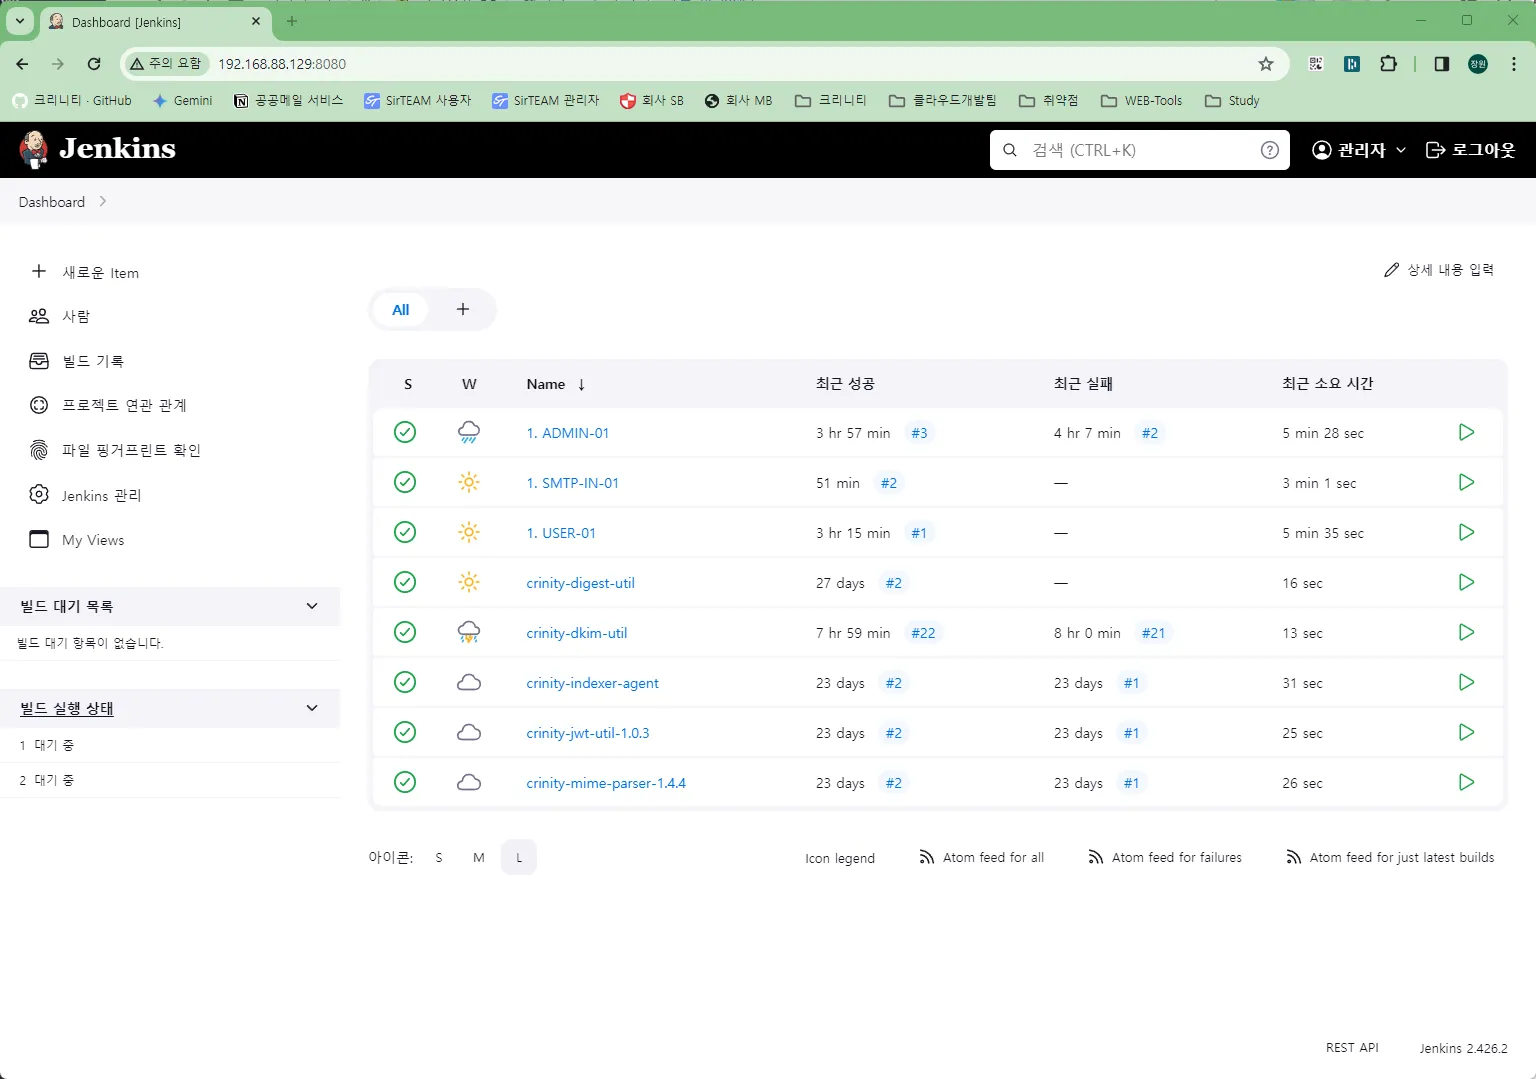The image size is (1536, 1079).
Task: Open REST API link
Action: 1352,1048
